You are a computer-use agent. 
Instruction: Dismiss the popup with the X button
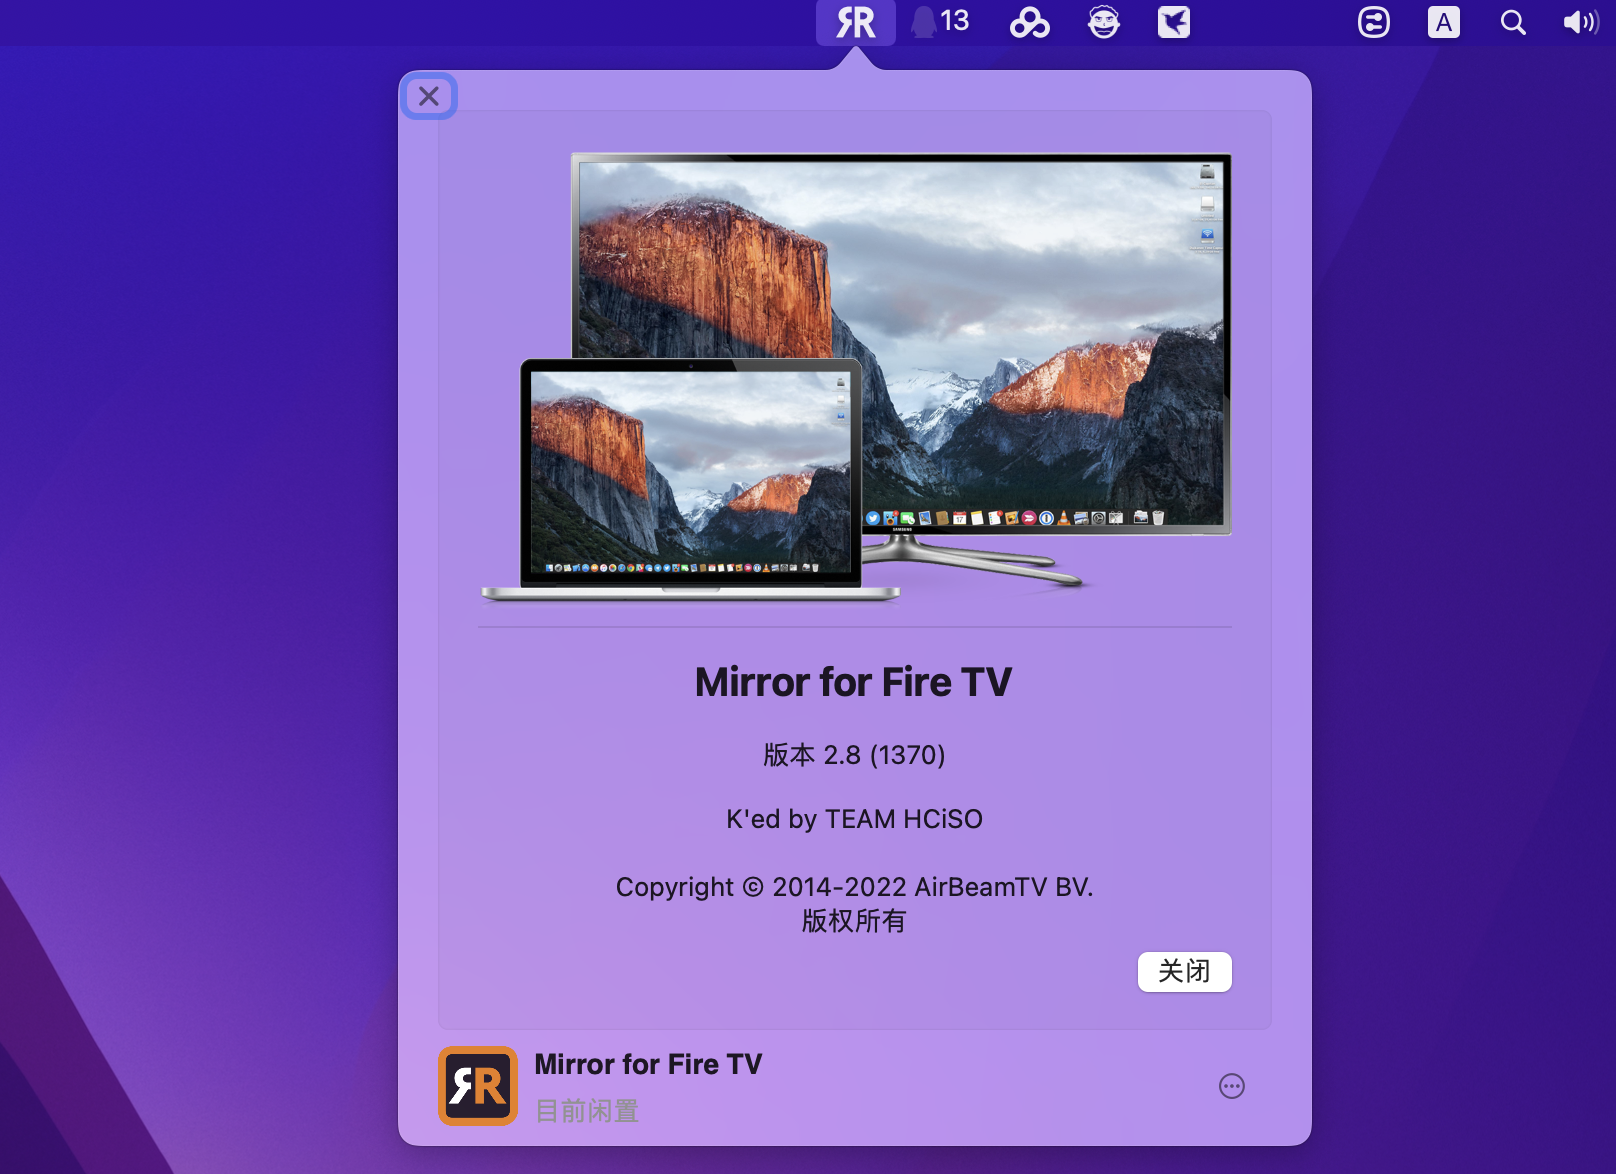click(x=429, y=96)
